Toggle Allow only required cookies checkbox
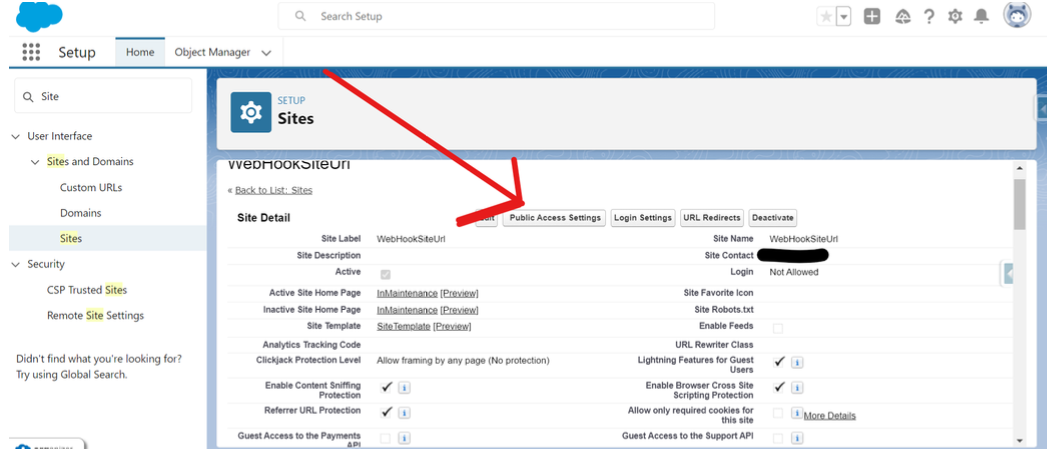Viewport: 1054px width, 454px height. coord(778,413)
